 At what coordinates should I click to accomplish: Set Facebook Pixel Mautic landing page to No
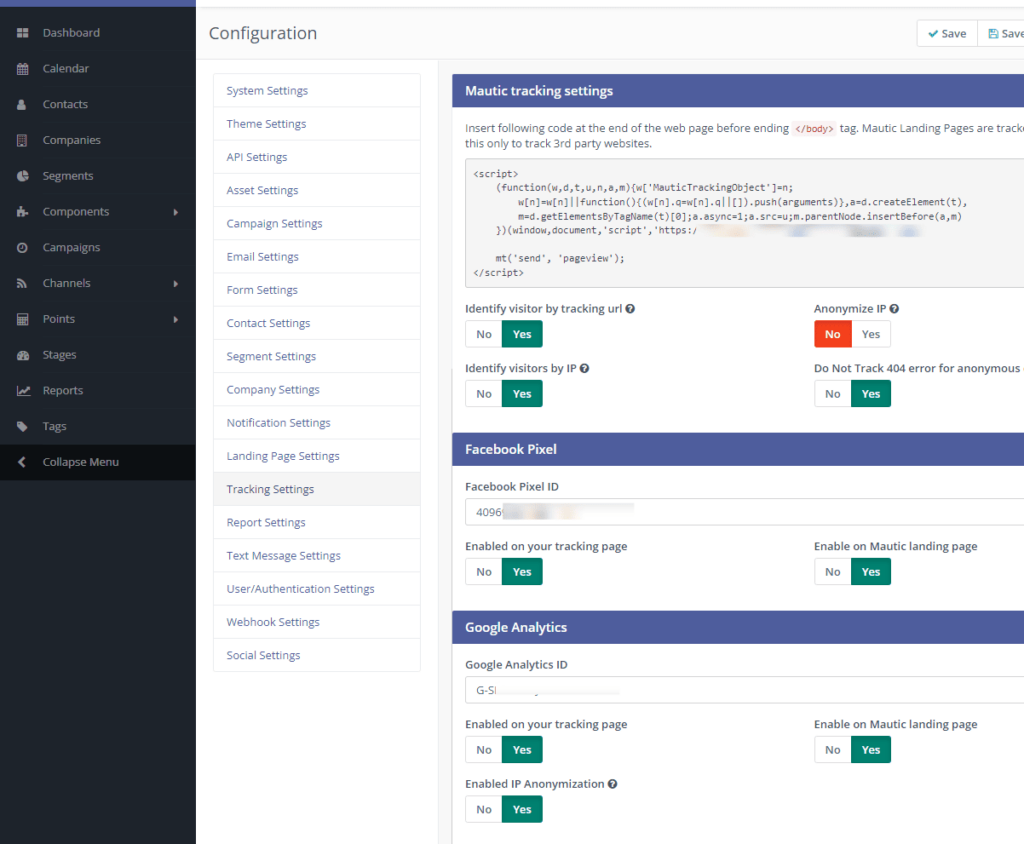pyautogui.click(x=833, y=572)
